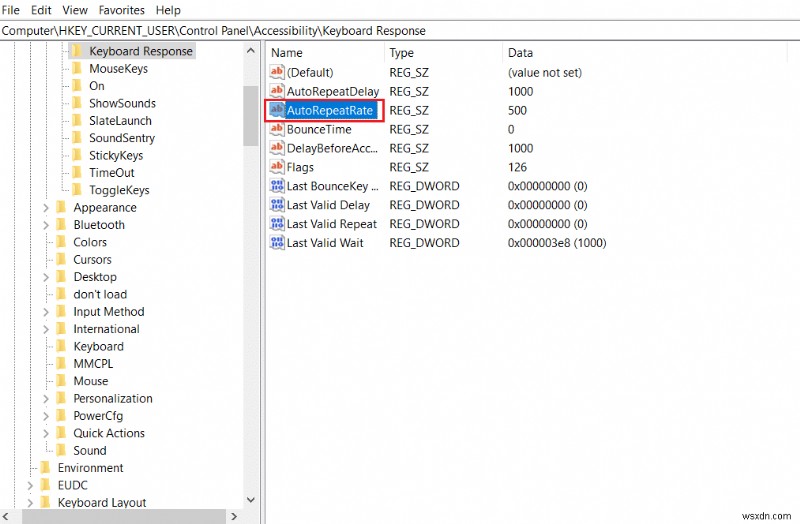This screenshot has width=800, height=524.
Task: Click the AutoRepeatDelay string value icon
Action: tap(277, 91)
